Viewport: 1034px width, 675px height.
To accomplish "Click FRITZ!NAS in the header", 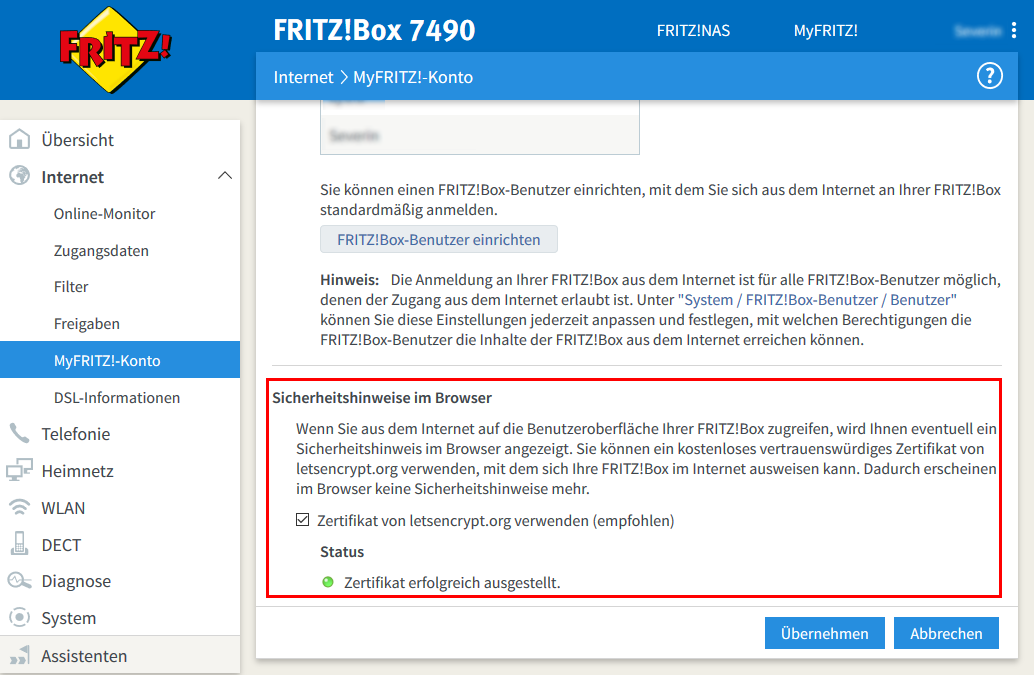I will [693, 30].
